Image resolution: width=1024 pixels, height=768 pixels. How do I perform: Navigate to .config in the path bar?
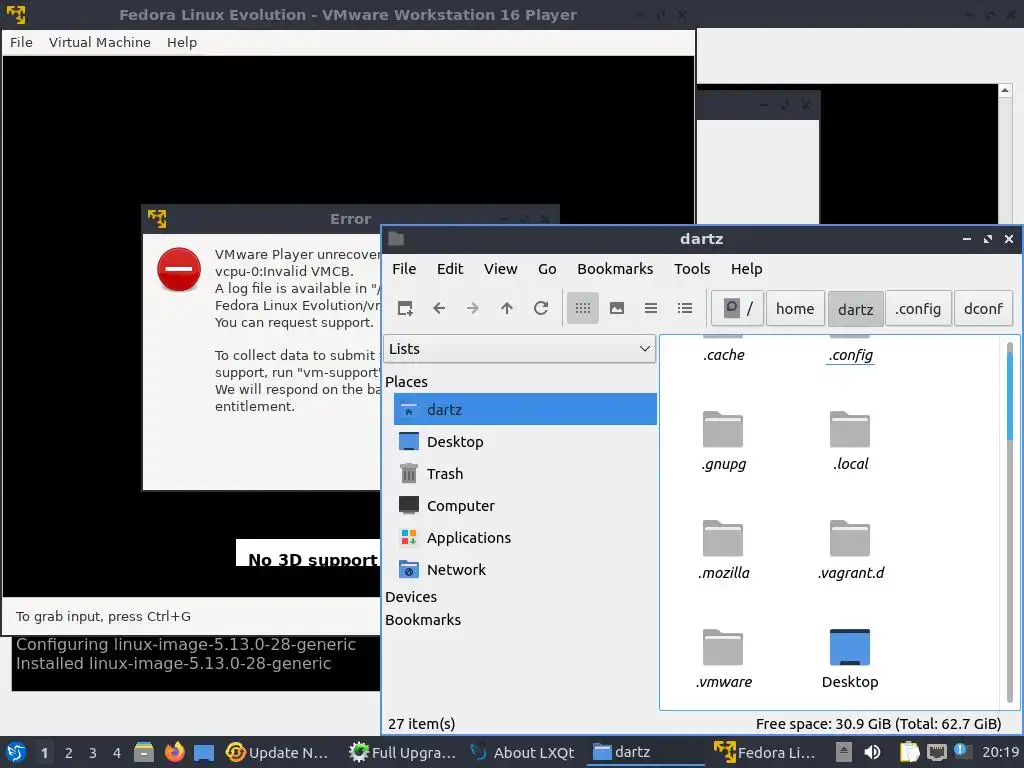pos(918,308)
